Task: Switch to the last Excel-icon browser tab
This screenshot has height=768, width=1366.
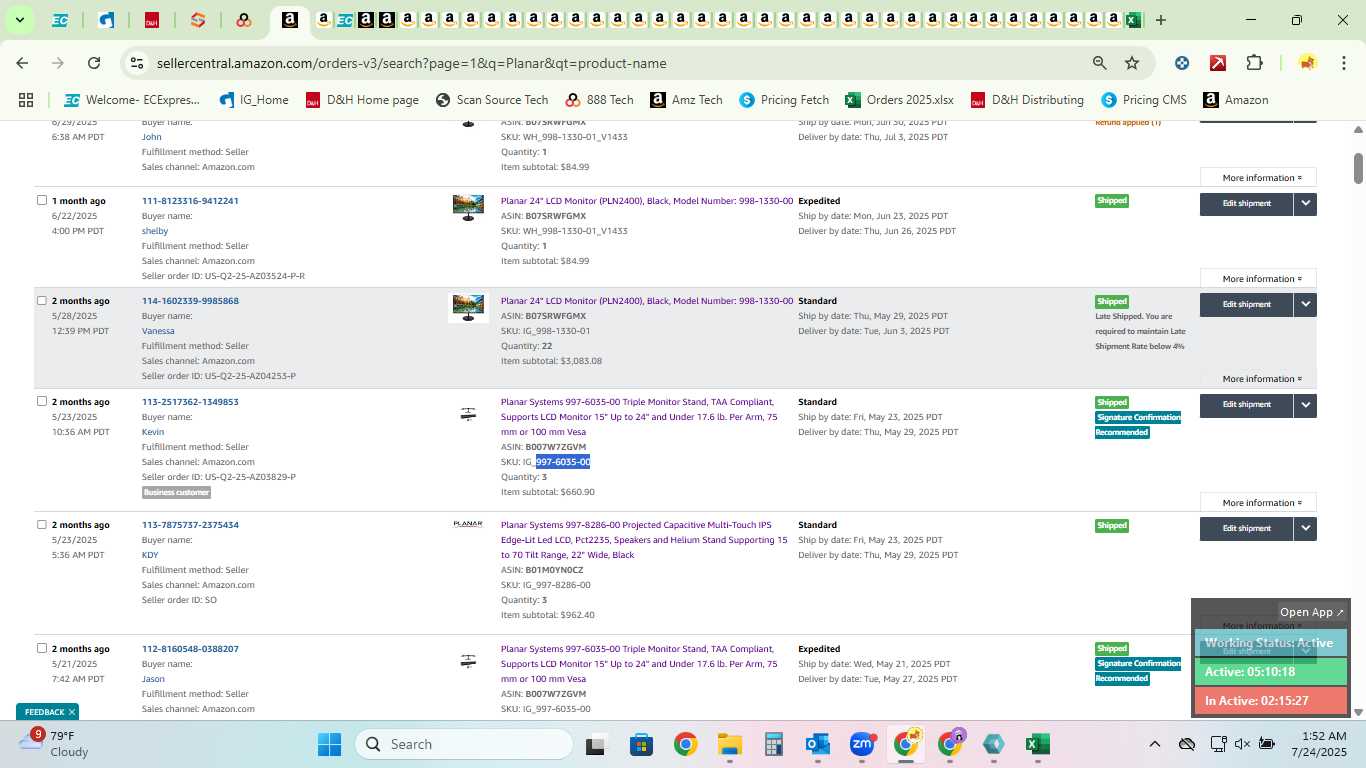Action: (x=1133, y=19)
